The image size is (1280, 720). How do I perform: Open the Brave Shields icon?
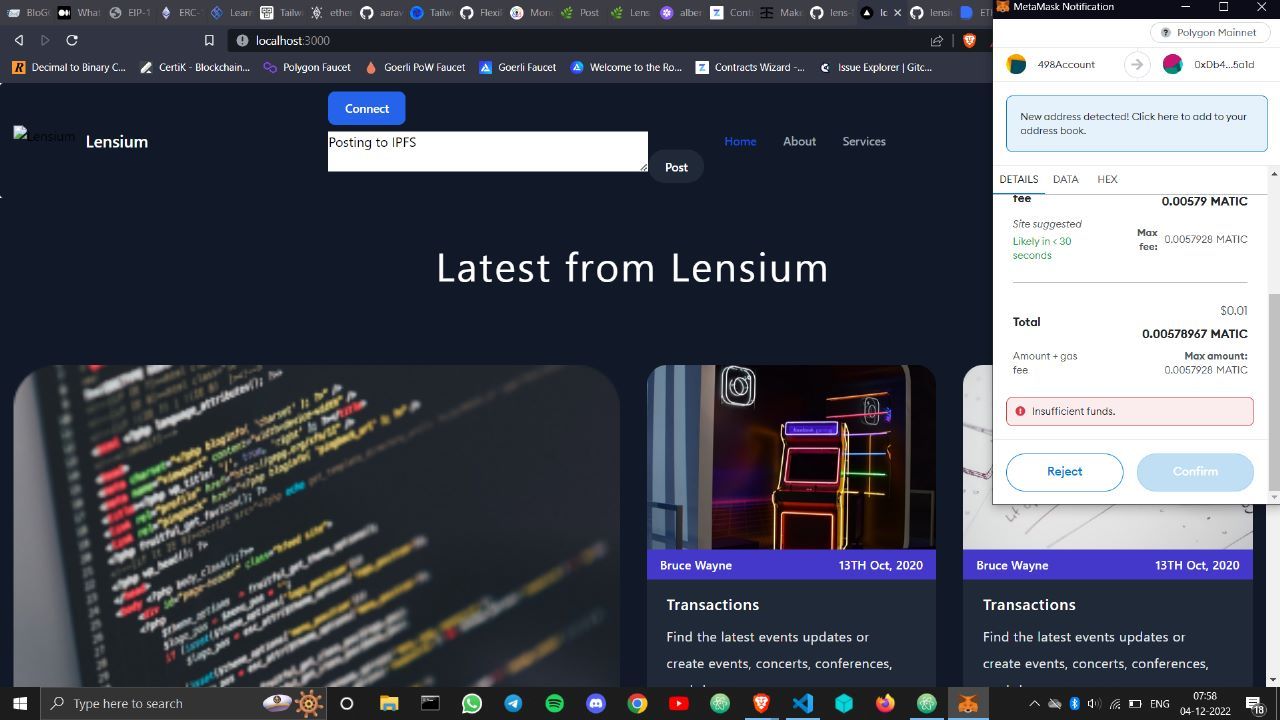point(969,40)
